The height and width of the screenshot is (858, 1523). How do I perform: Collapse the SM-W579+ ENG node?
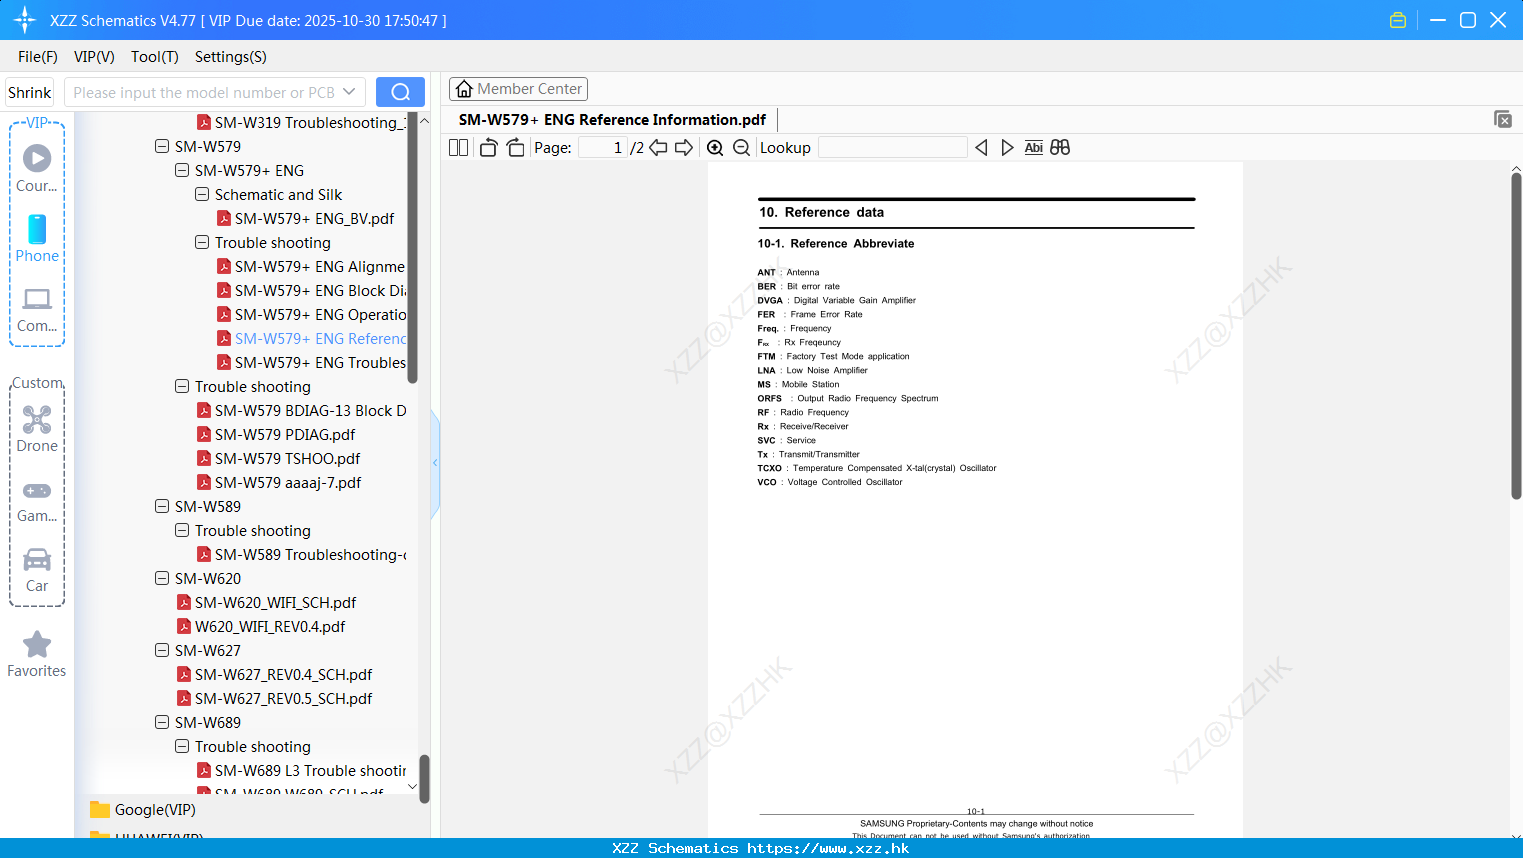point(182,170)
